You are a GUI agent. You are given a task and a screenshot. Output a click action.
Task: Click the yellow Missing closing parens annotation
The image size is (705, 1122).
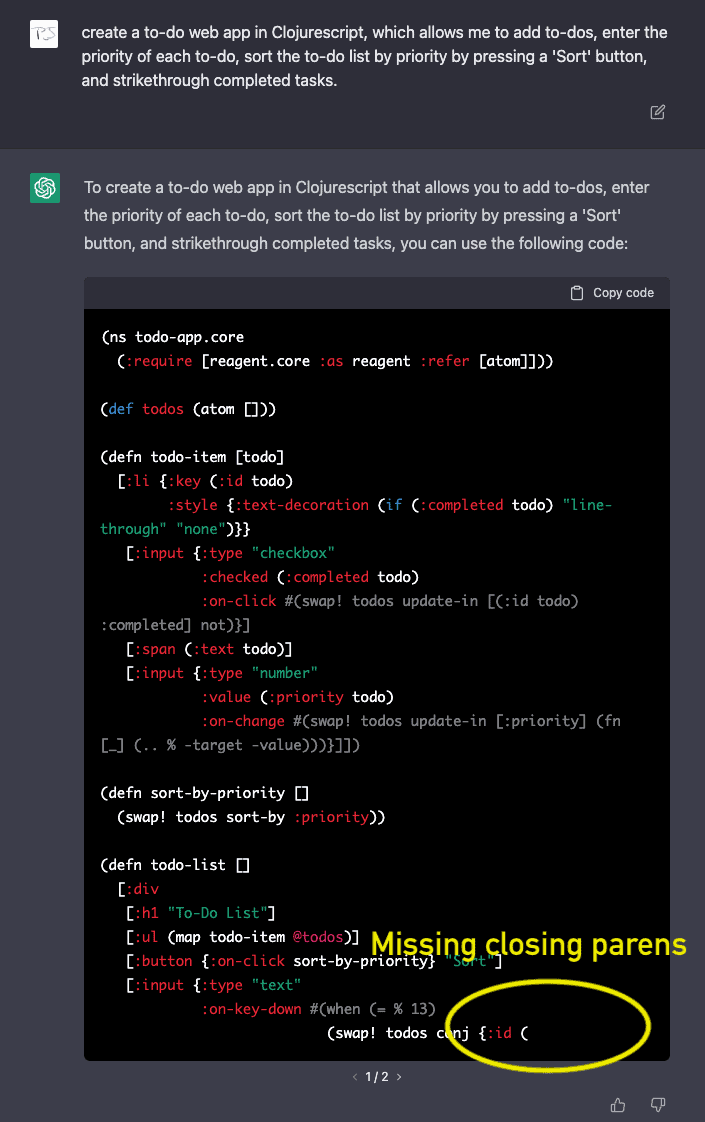[528, 945]
